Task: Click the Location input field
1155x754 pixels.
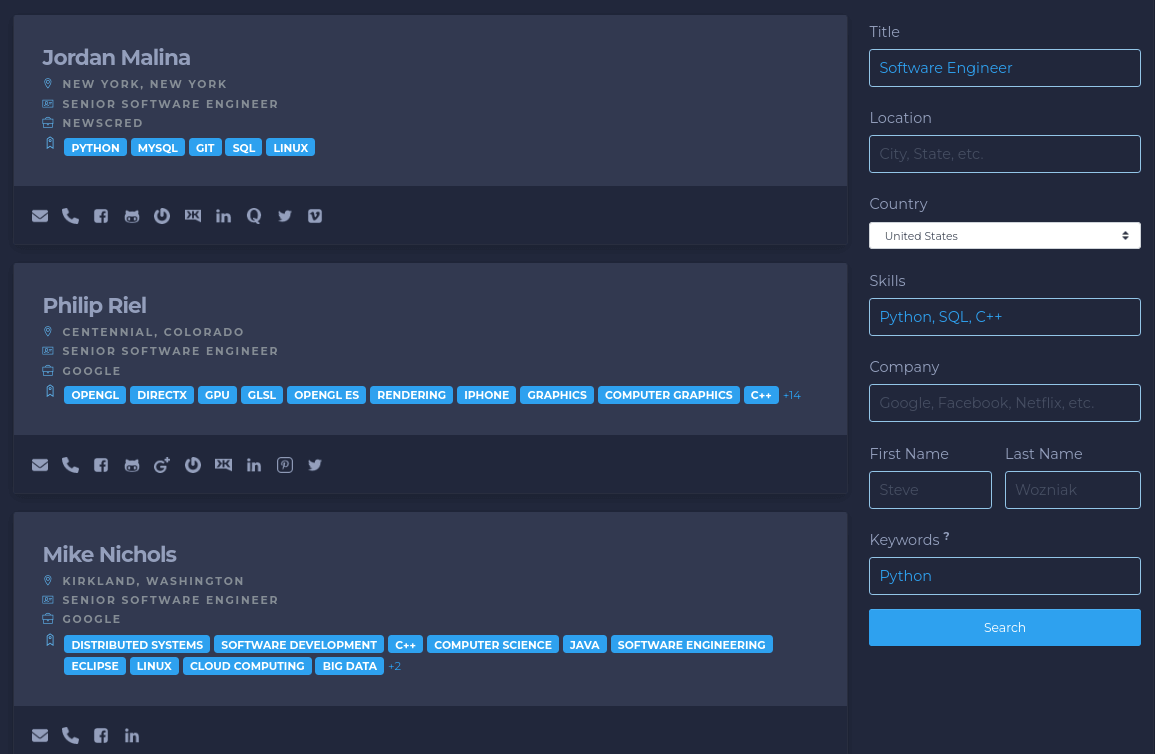Action: pyautogui.click(x=1004, y=154)
